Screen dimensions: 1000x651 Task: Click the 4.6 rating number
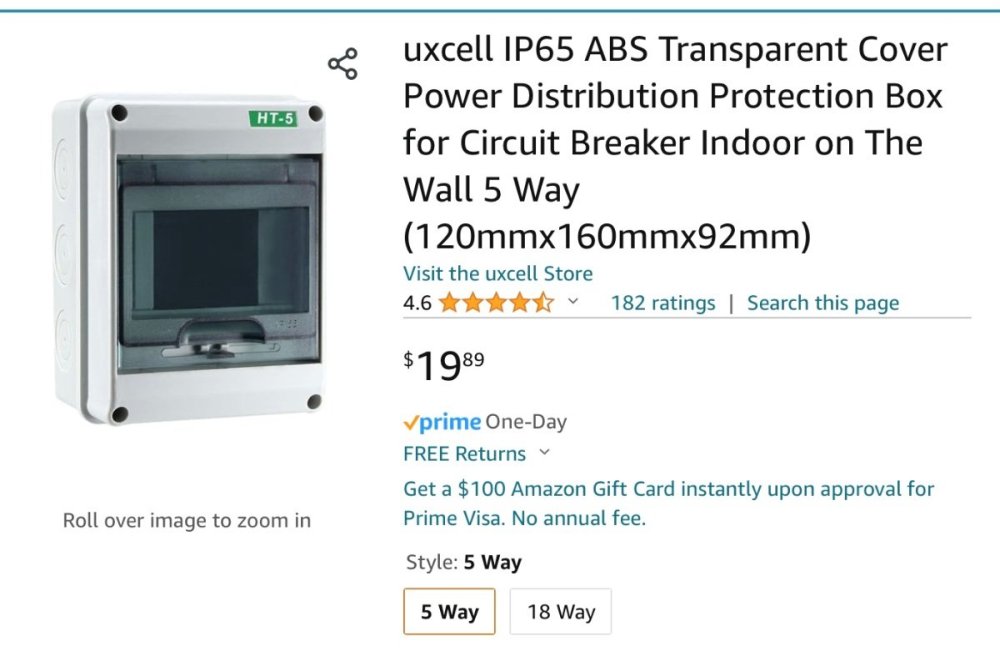417,303
